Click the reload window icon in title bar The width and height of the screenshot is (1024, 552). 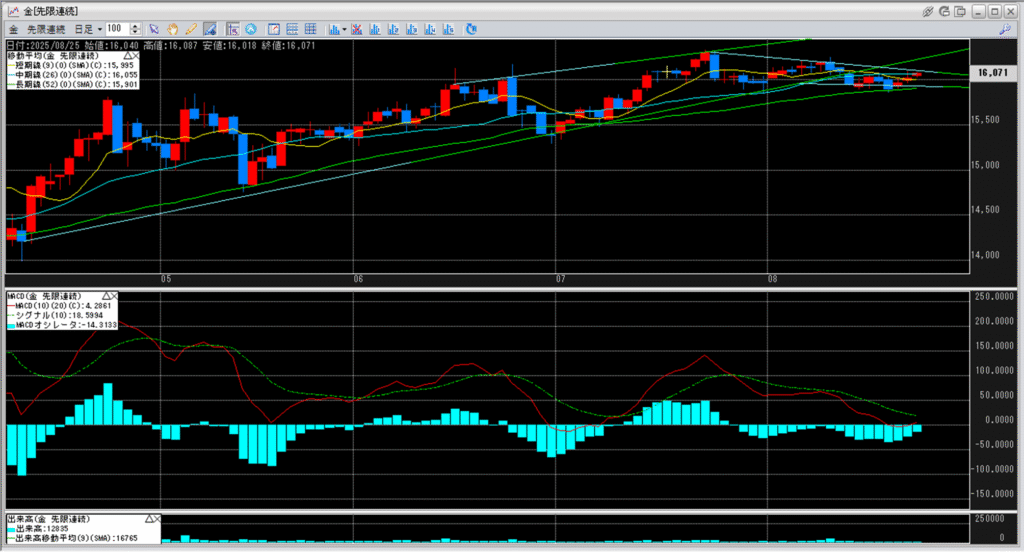click(x=944, y=11)
